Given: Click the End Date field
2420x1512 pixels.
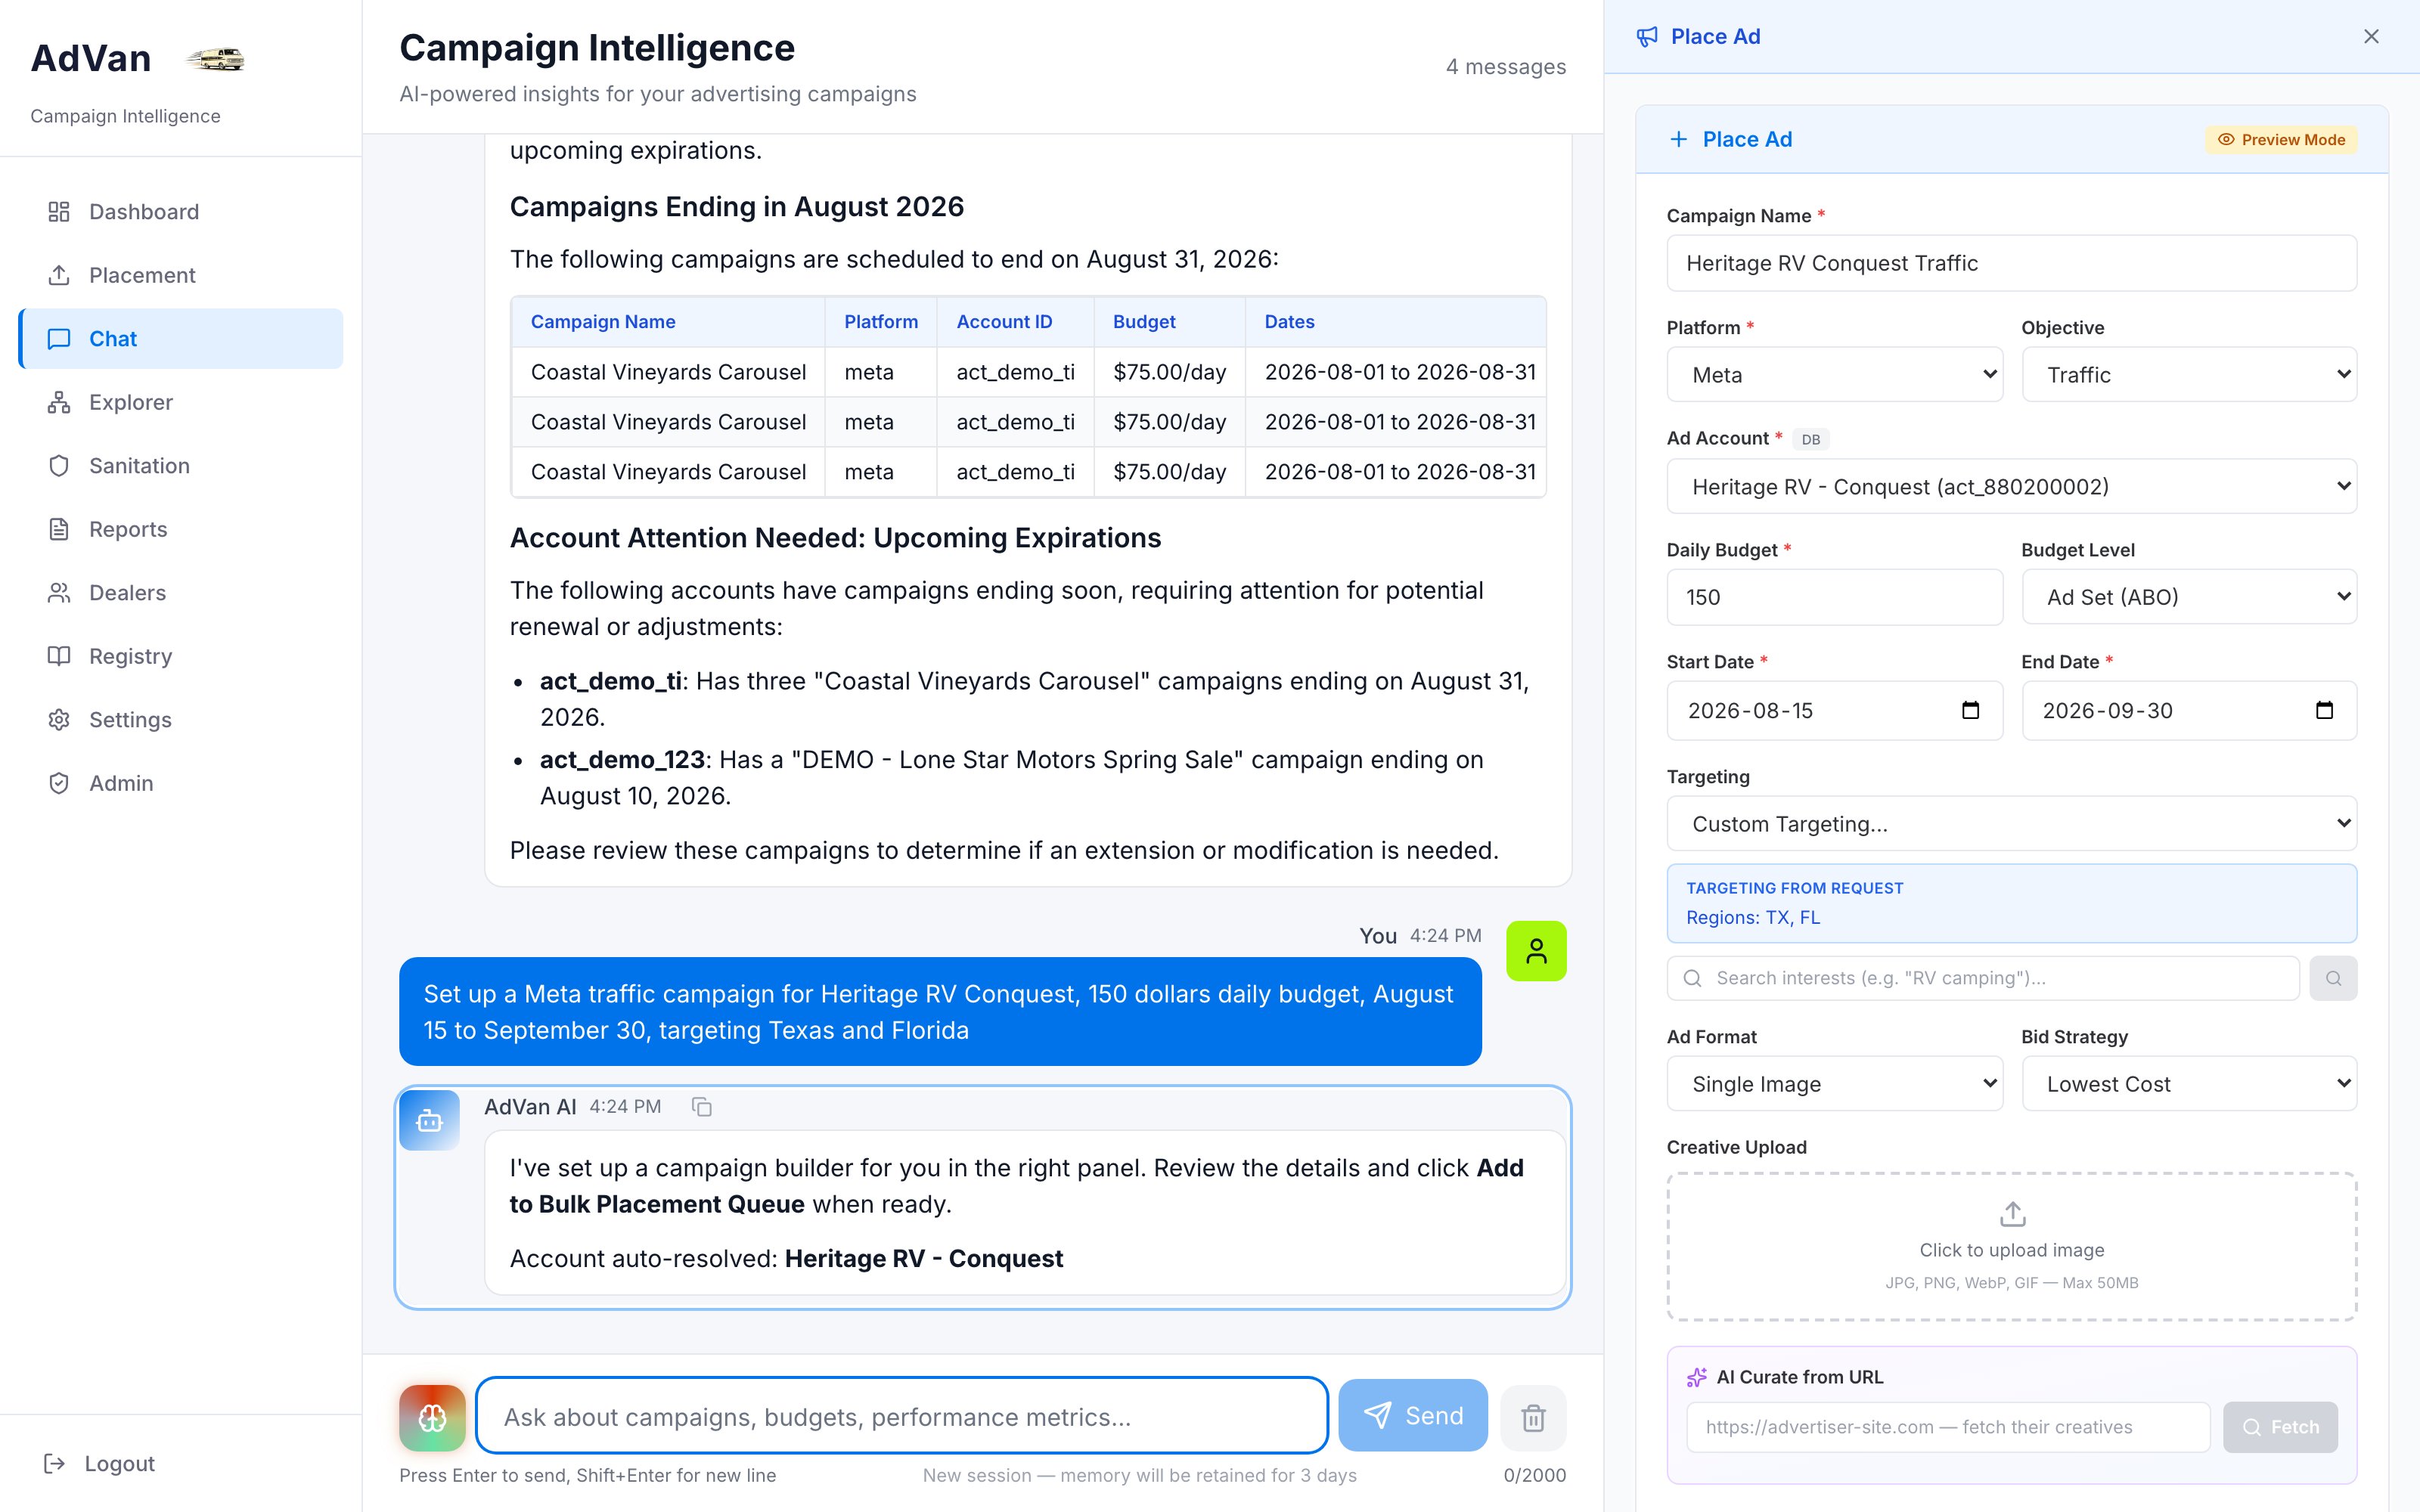Looking at the screenshot, I should 2189,711.
